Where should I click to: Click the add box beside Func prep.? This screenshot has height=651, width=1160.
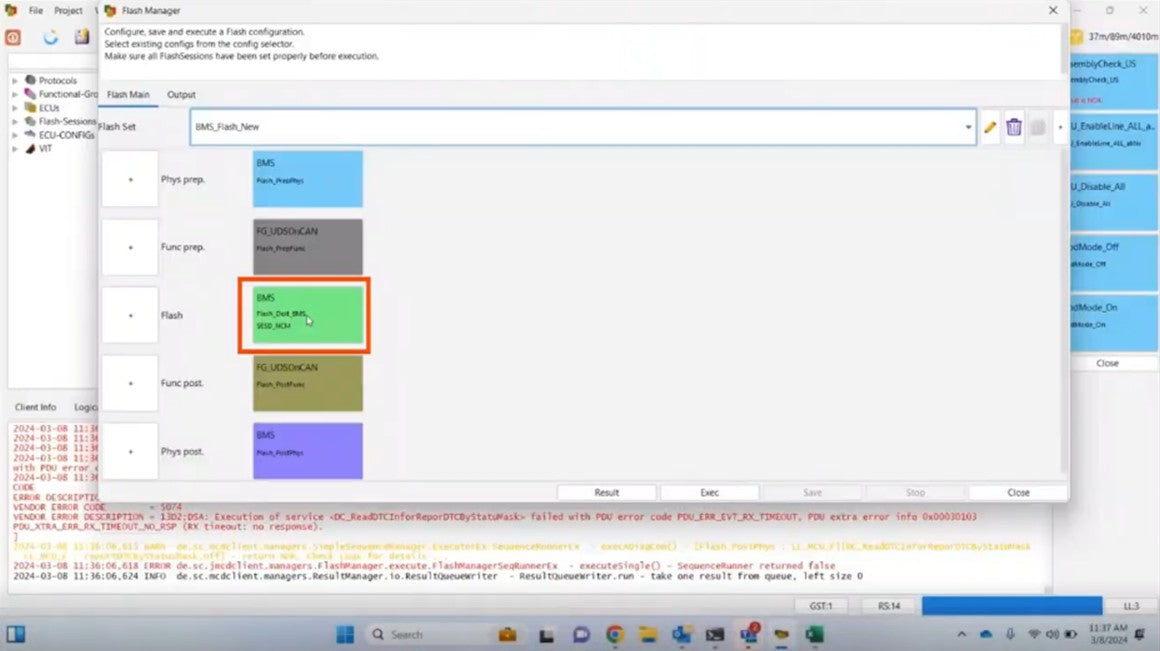[130, 247]
